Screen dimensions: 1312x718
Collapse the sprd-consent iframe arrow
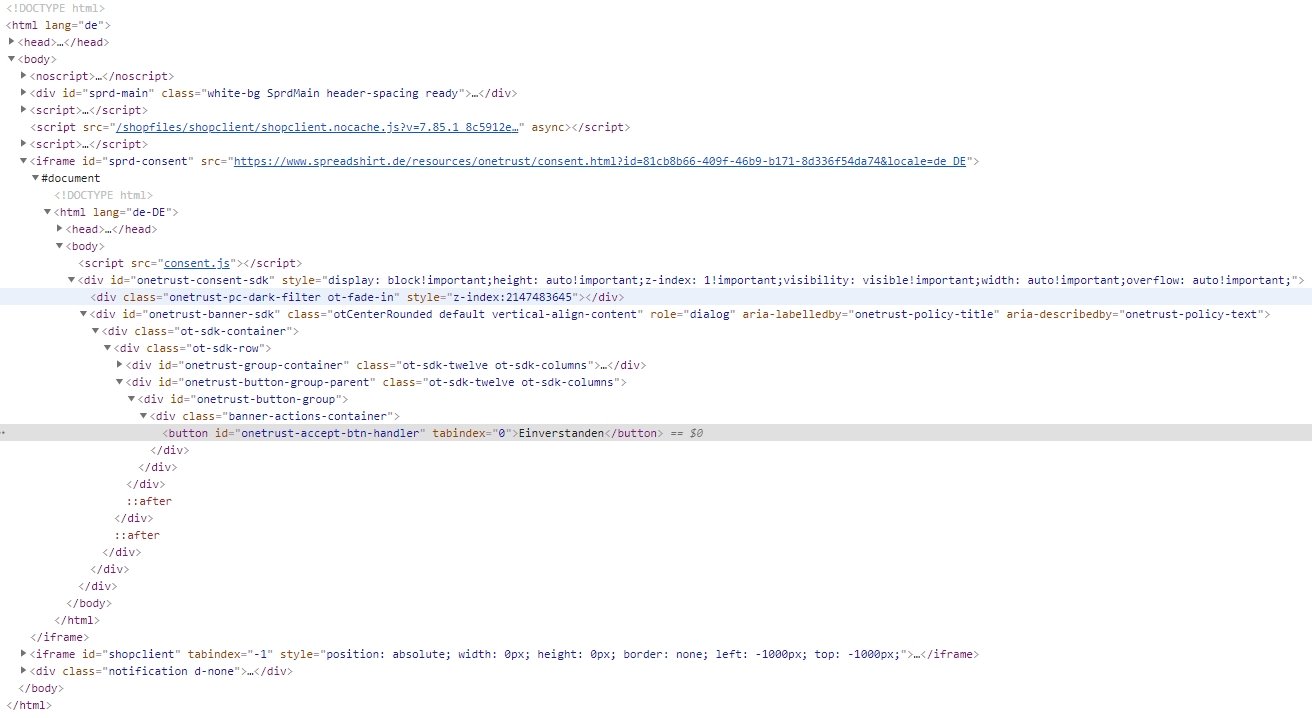tap(23, 161)
